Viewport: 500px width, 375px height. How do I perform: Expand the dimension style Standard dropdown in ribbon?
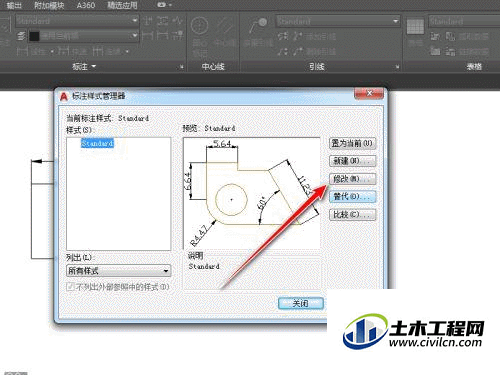(134, 21)
